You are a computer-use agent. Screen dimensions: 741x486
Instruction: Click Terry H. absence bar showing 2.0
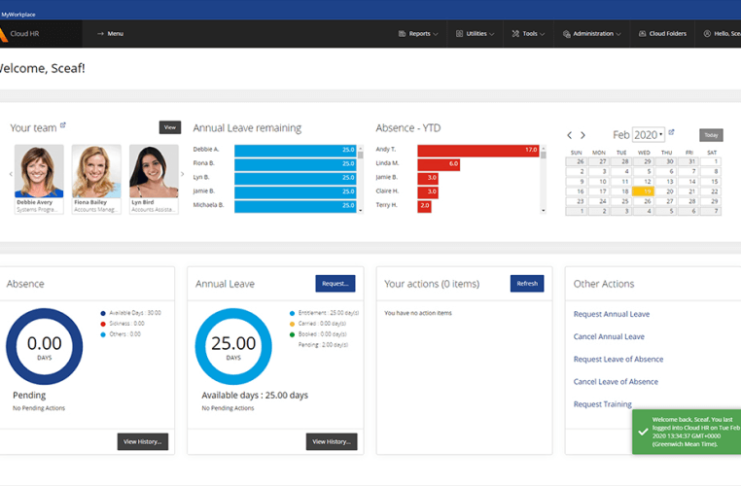tap(424, 206)
